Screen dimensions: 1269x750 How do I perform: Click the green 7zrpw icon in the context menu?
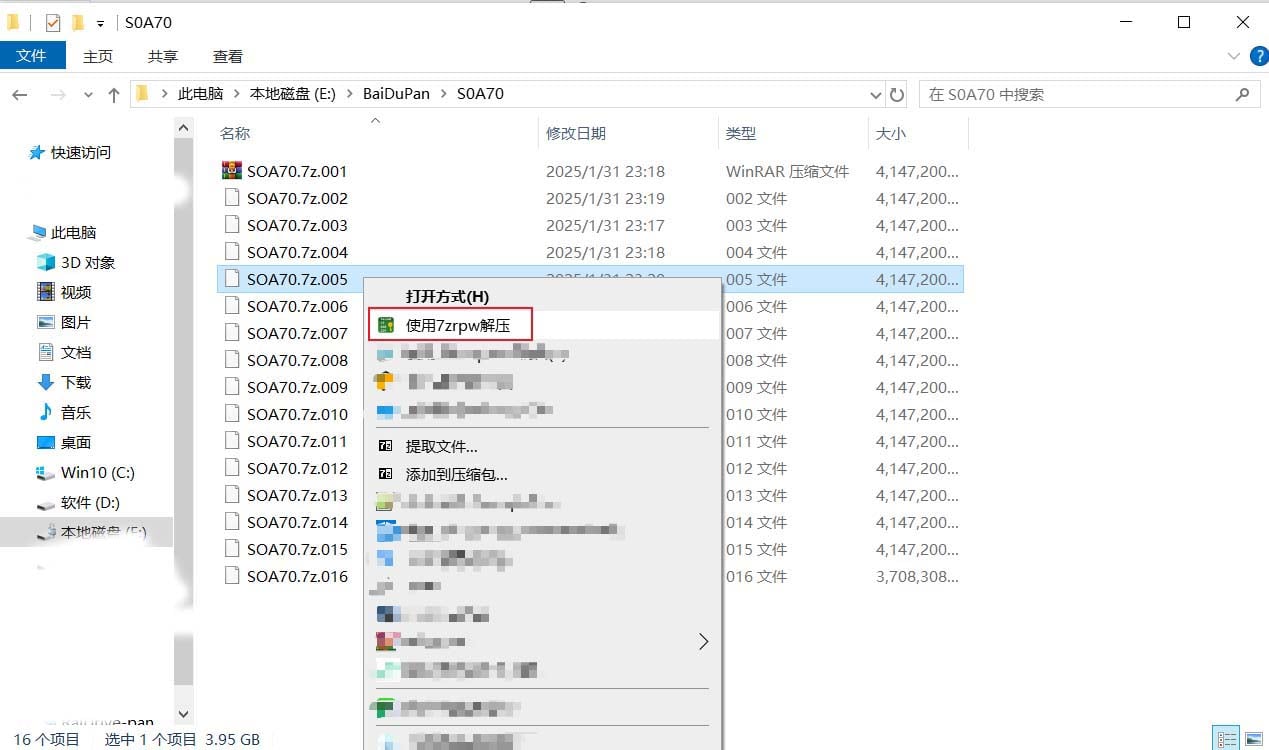pos(385,324)
